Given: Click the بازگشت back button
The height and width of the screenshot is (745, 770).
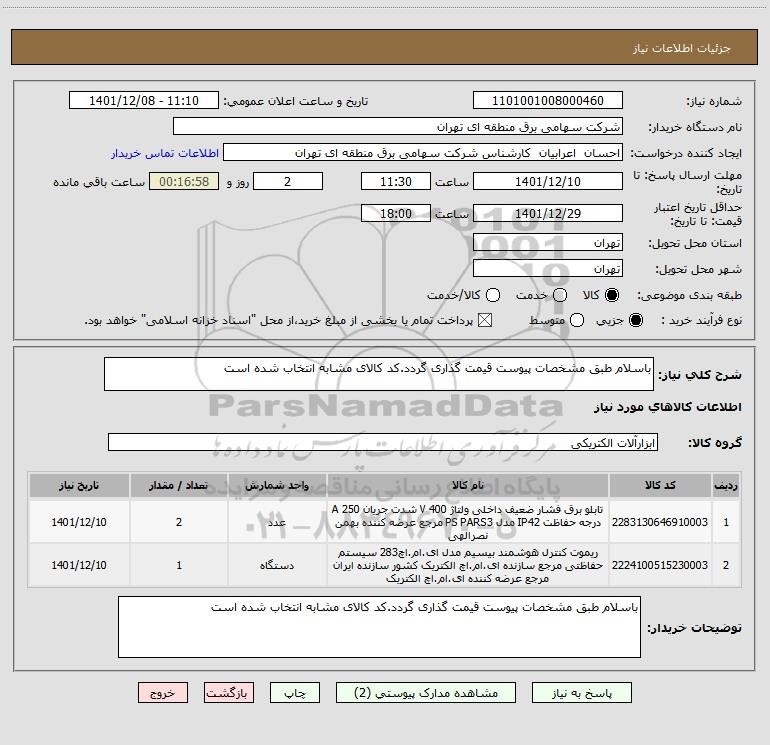Looking at the screenshot, I should pyautogui.click(x=229, y=692).
